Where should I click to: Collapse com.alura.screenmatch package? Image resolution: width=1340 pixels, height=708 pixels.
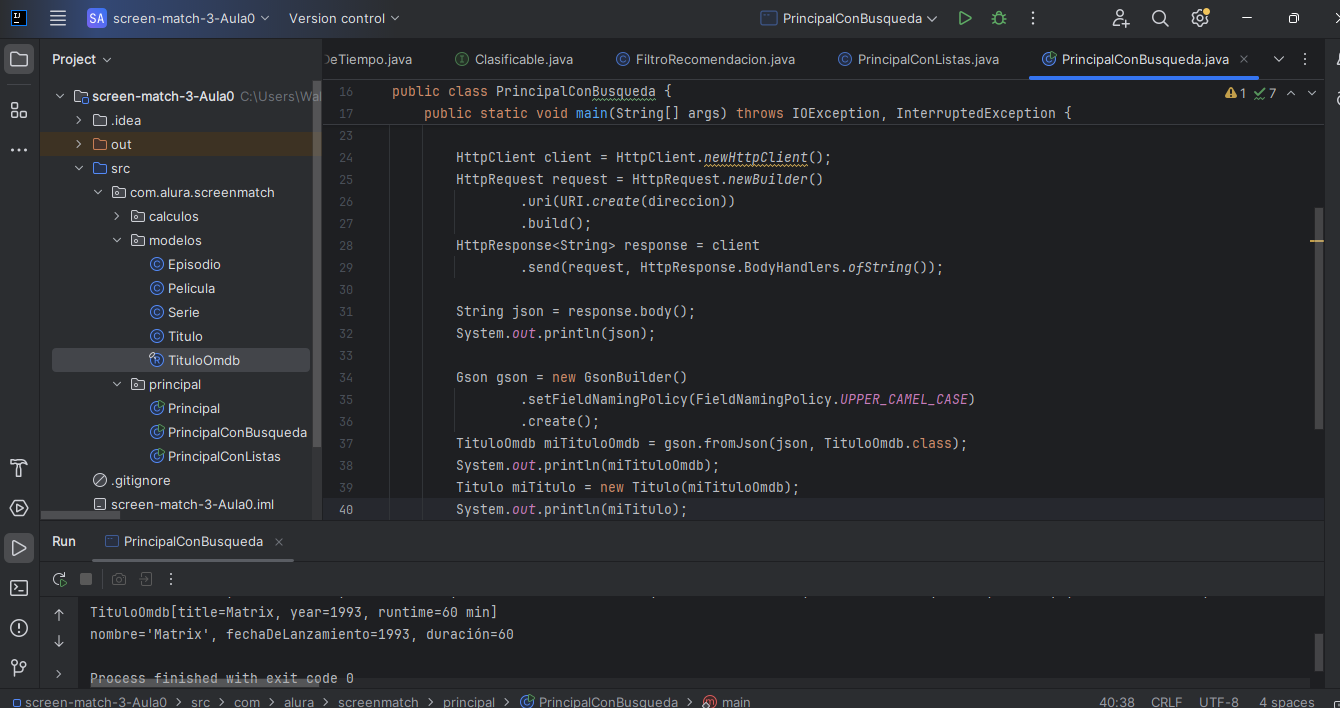pos(98,192)
